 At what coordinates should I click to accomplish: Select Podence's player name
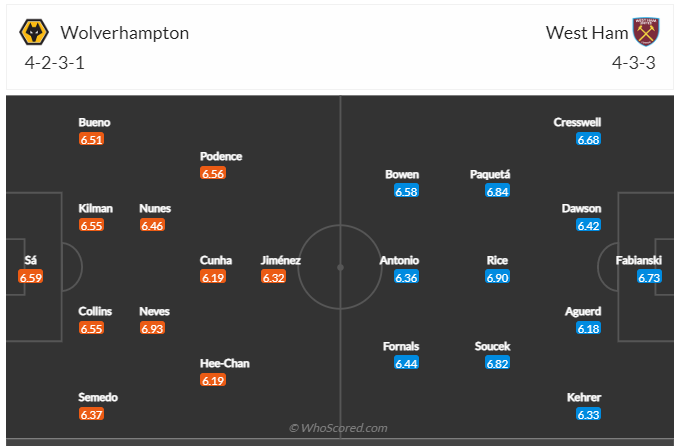[221, 156]
